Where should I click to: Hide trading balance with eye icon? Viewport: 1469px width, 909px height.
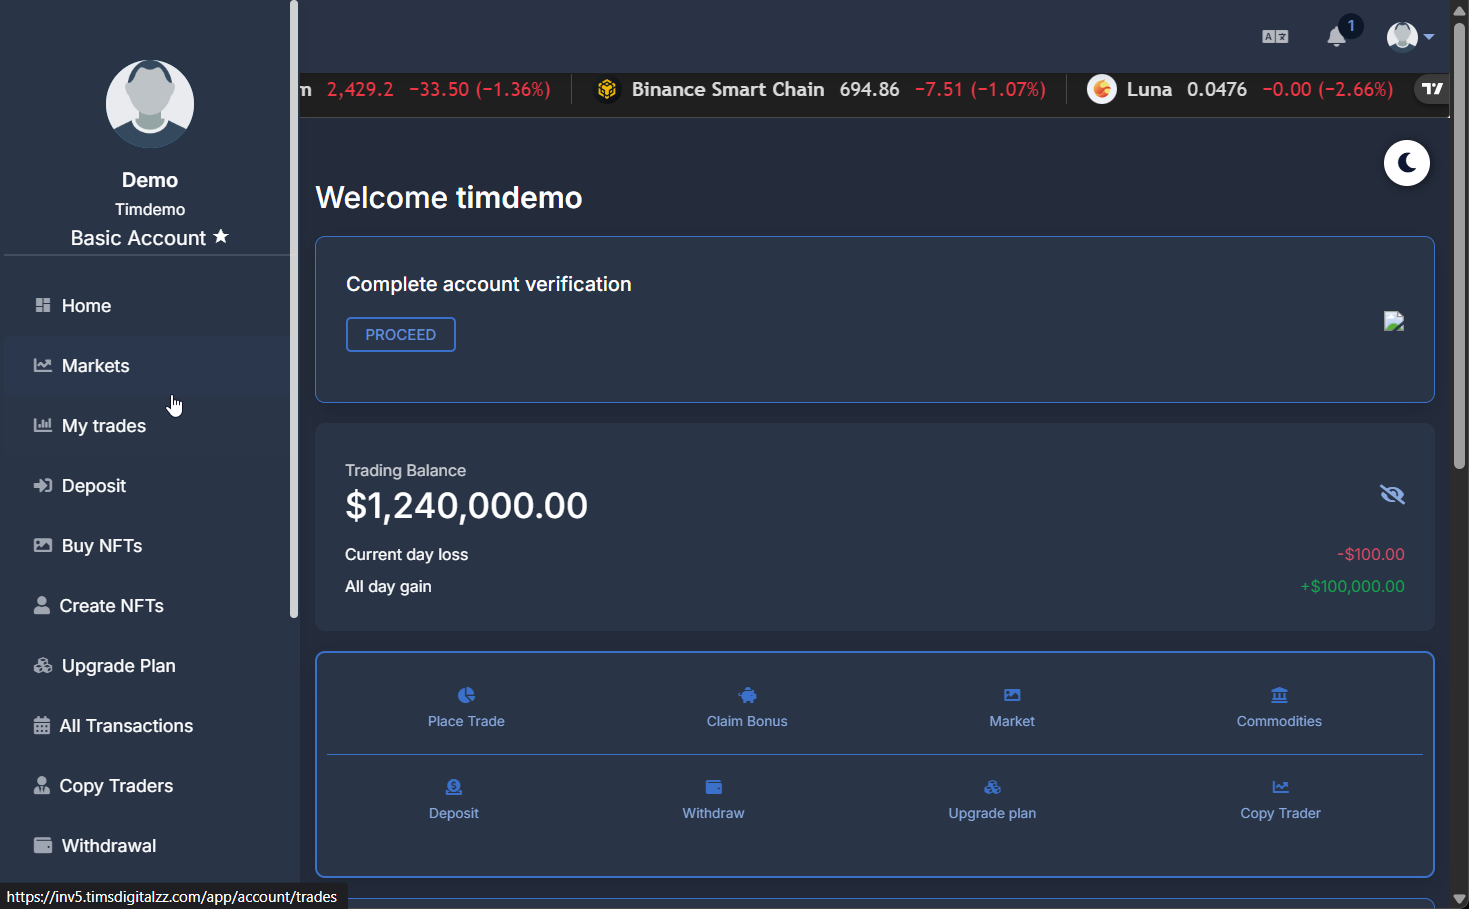point(1392,495)
